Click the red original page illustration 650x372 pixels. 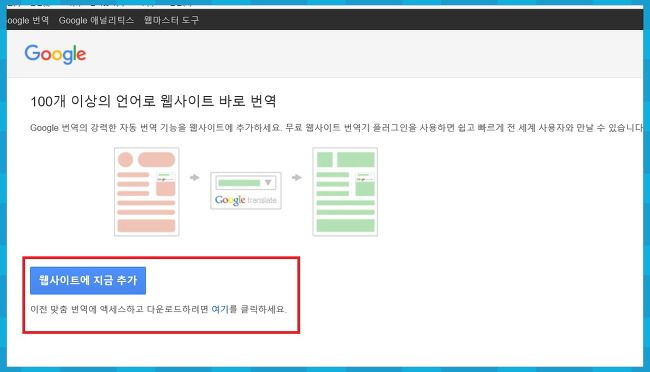pyautogui.click(x=147, y=192)
